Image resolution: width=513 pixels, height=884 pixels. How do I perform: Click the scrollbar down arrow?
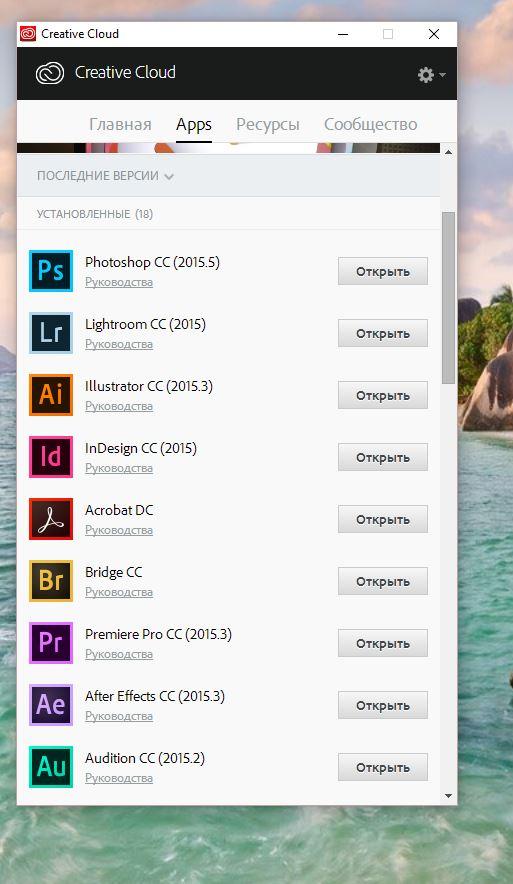pos(448,796)
